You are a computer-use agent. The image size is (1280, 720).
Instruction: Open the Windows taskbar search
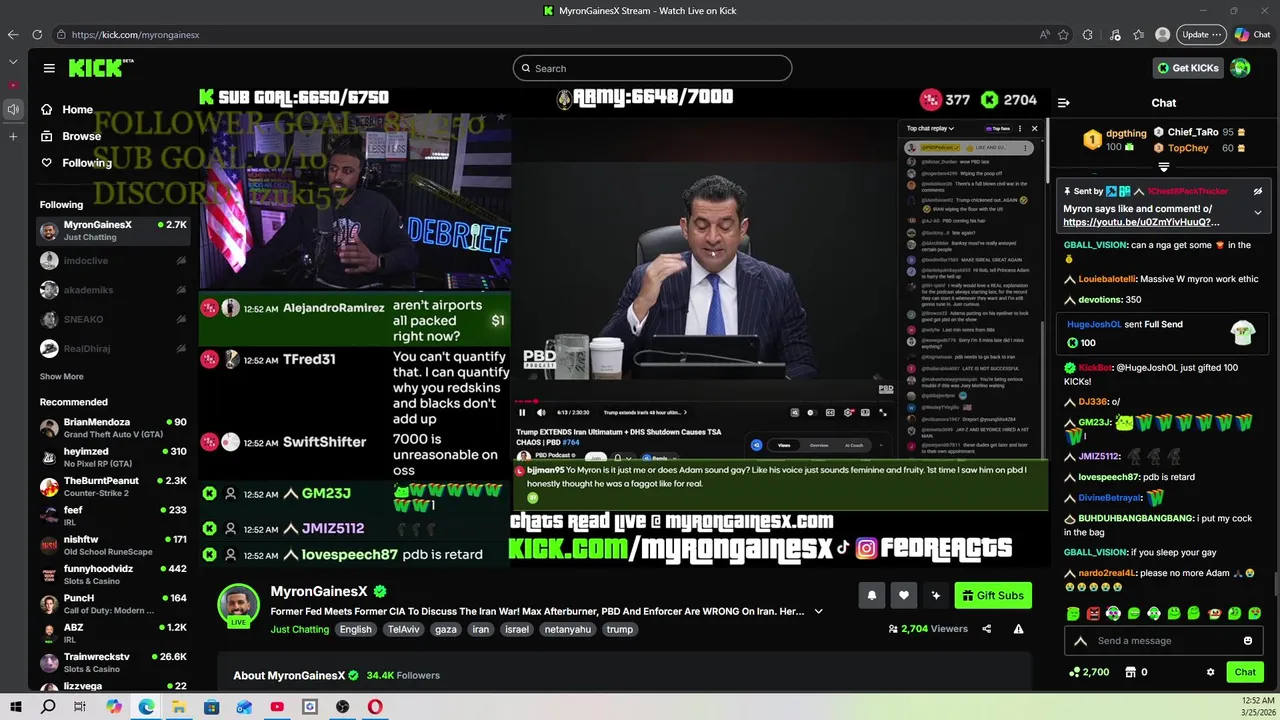coord(48,707)
